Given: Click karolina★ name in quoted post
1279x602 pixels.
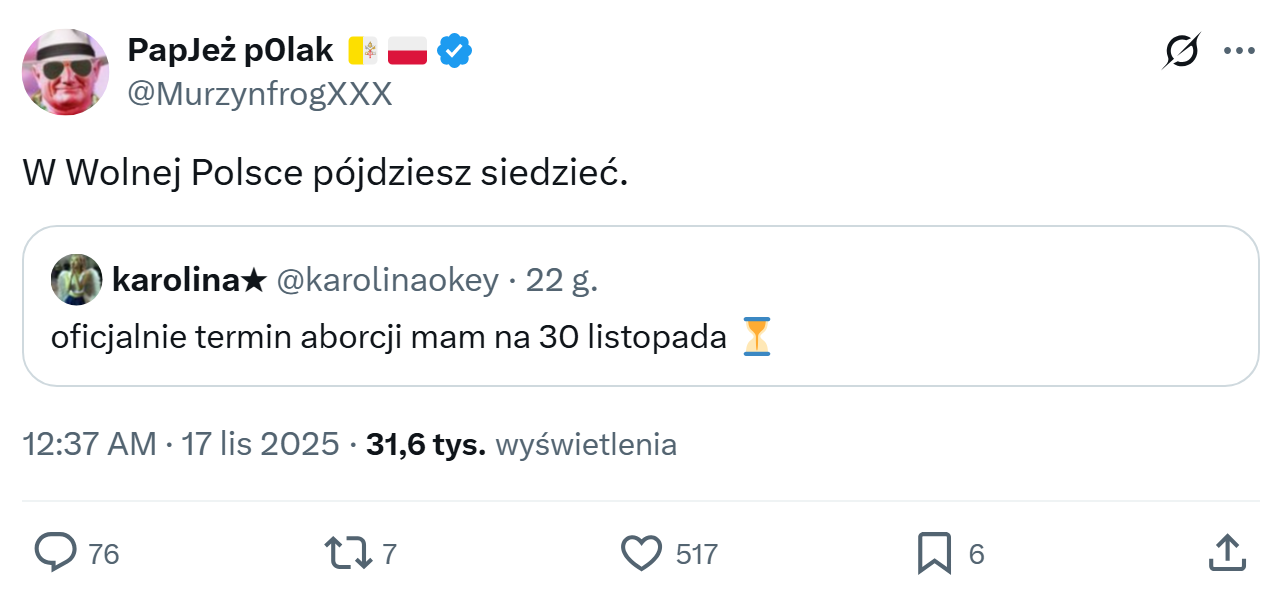Looking at the screenshot, I should tap(189, 281).
